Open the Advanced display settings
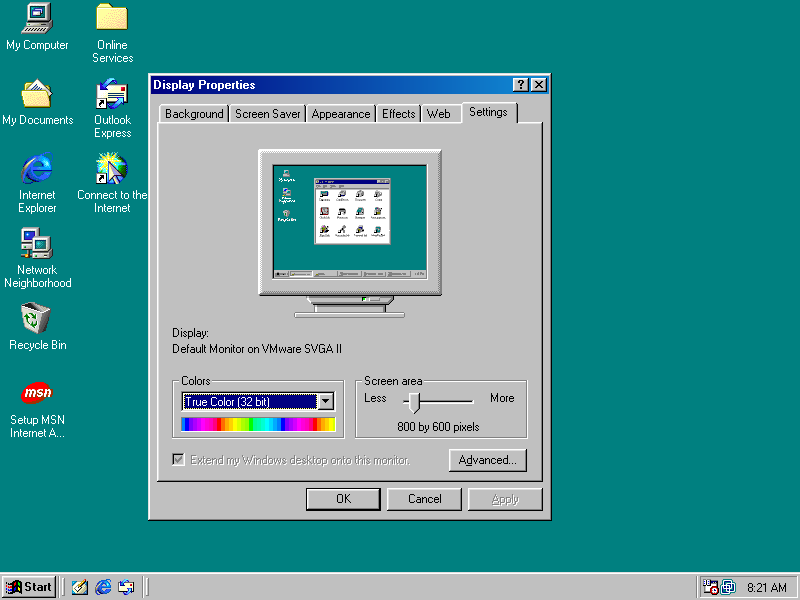Viewport: 800px width, 600px height. 488,460
